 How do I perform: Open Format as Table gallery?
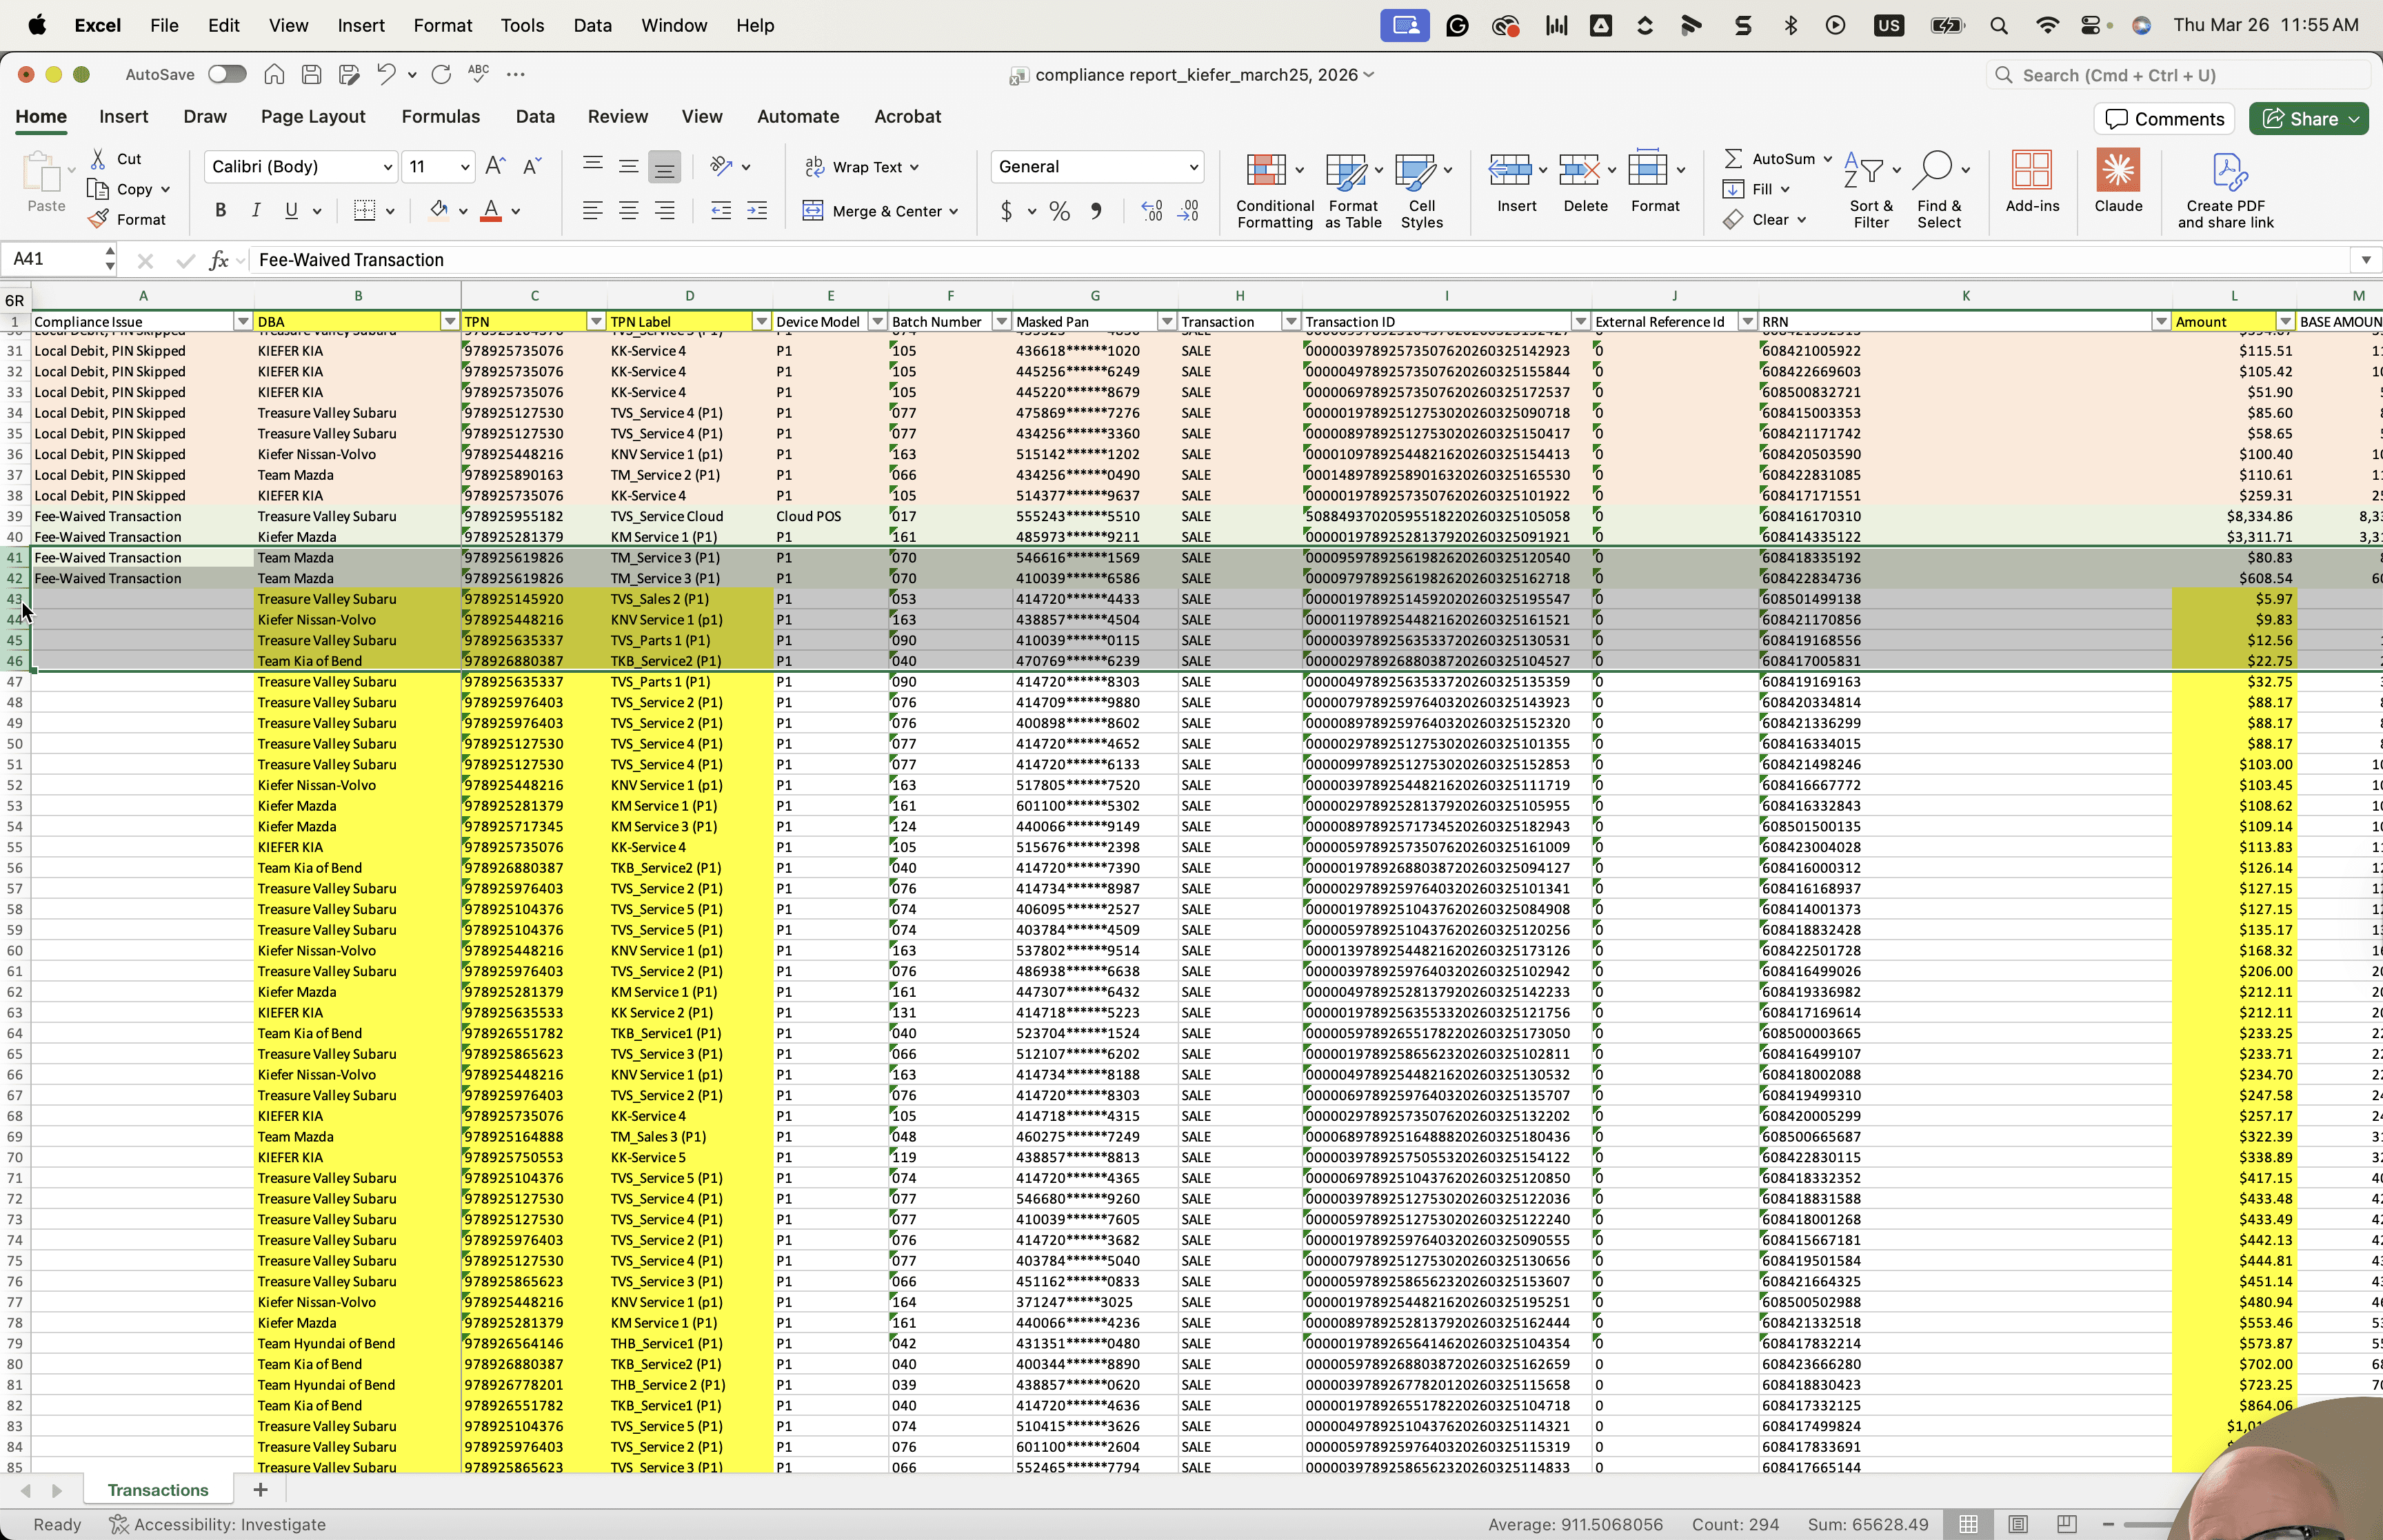(1353, 191)
